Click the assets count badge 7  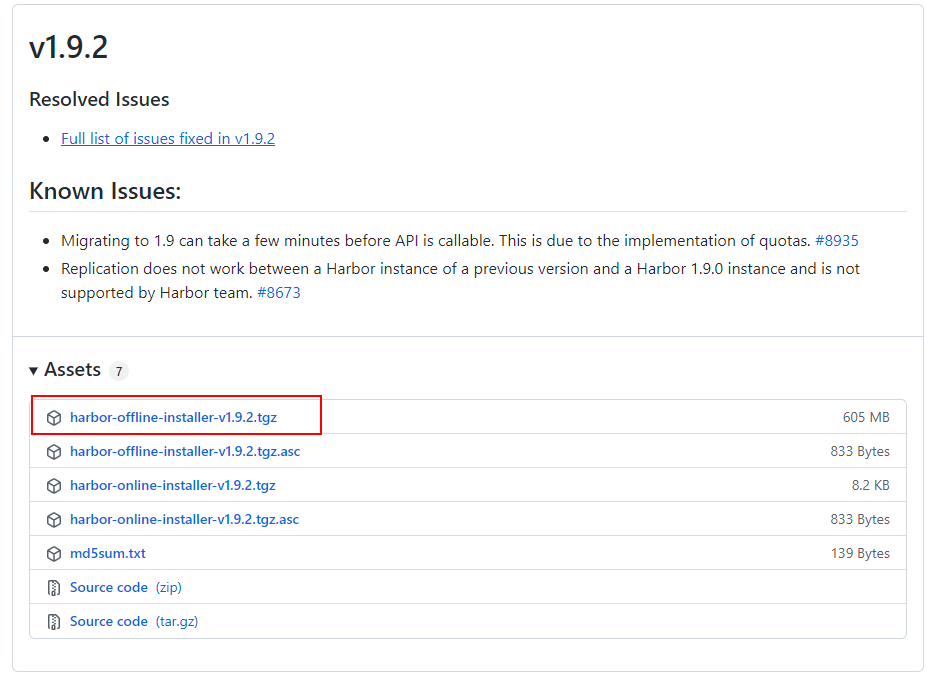point(119,371)
